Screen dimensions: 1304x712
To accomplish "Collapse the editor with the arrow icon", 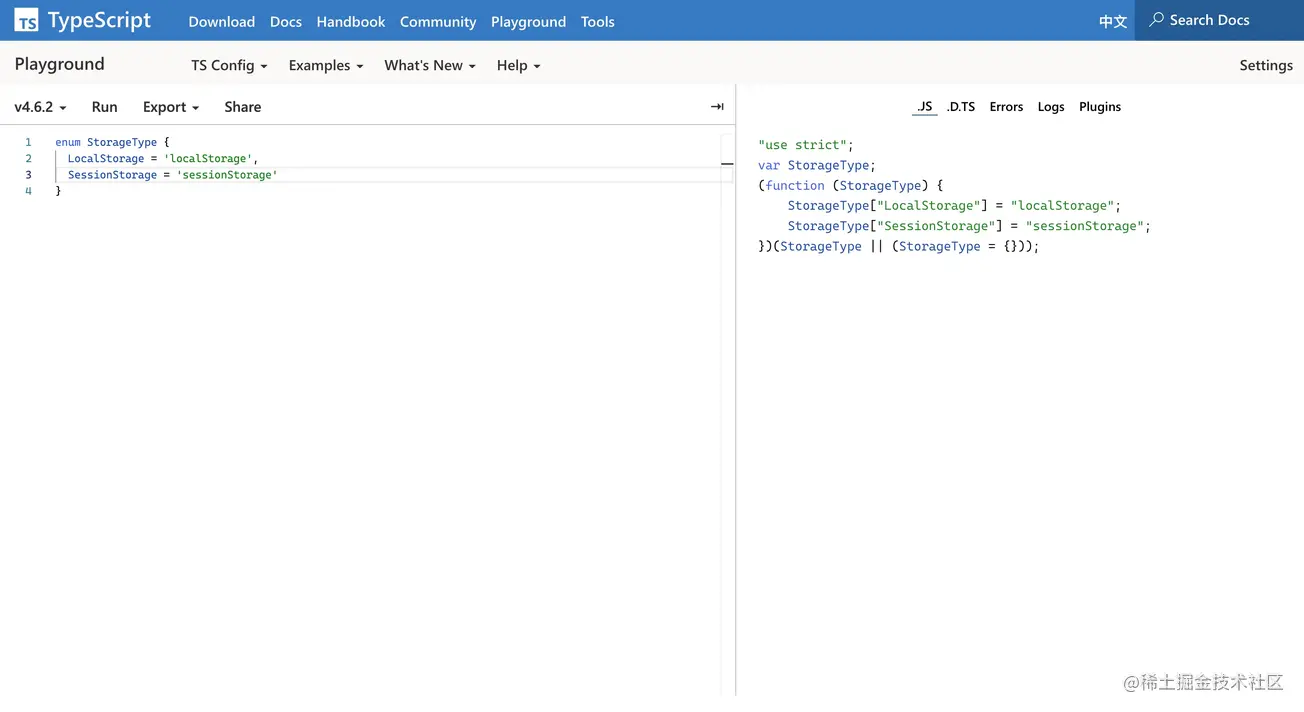I will pos(717,107).
